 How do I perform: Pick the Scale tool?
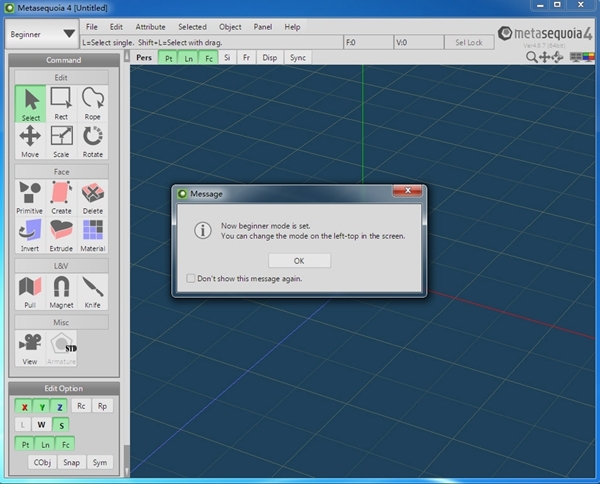click(61, 141)
